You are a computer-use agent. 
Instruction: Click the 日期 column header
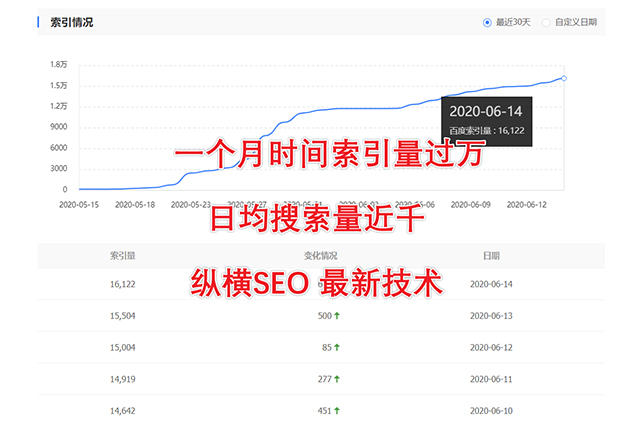click(x=490, y=255)
